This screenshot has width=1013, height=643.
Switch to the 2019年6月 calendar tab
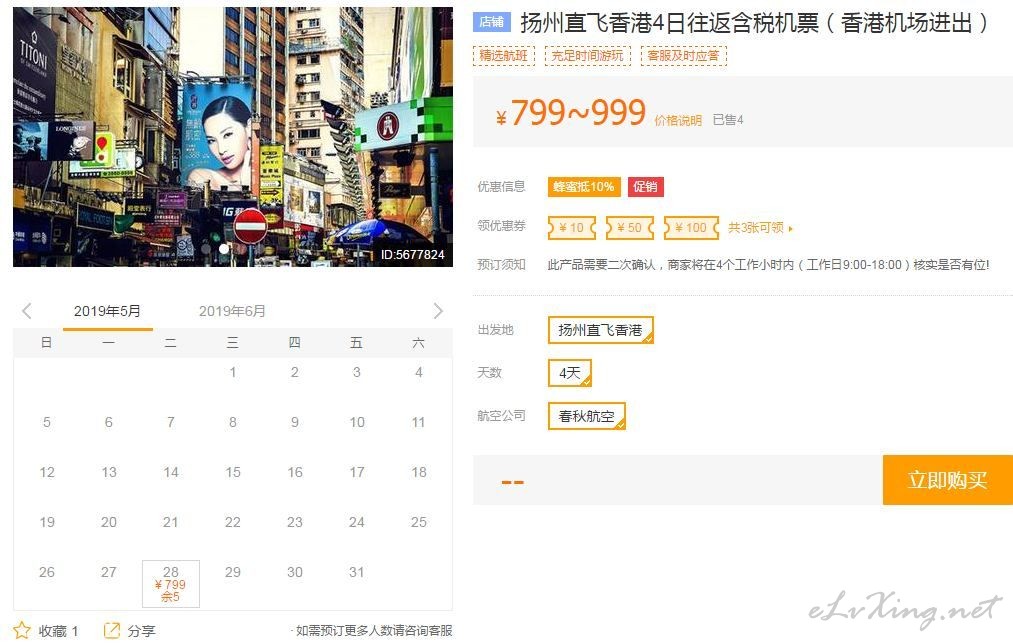click(232, 311)
